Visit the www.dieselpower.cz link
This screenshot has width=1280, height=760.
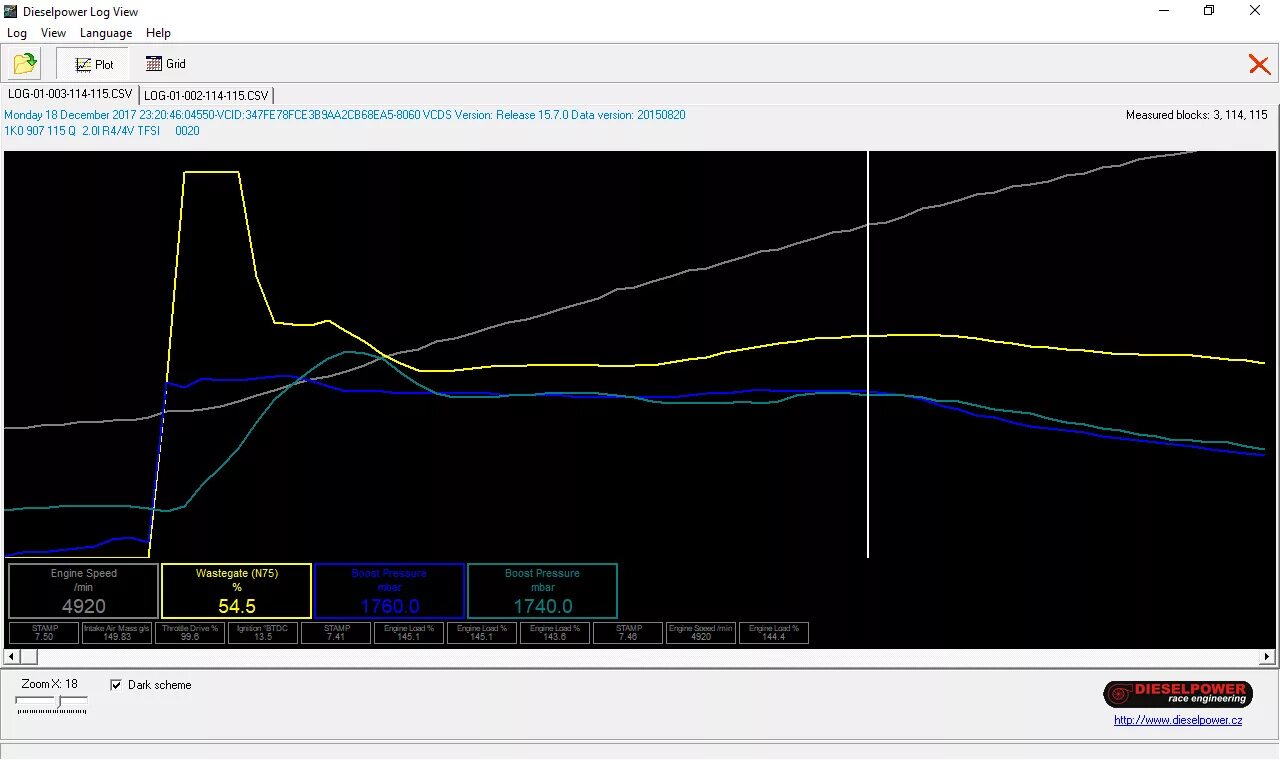pos(1178,720)
